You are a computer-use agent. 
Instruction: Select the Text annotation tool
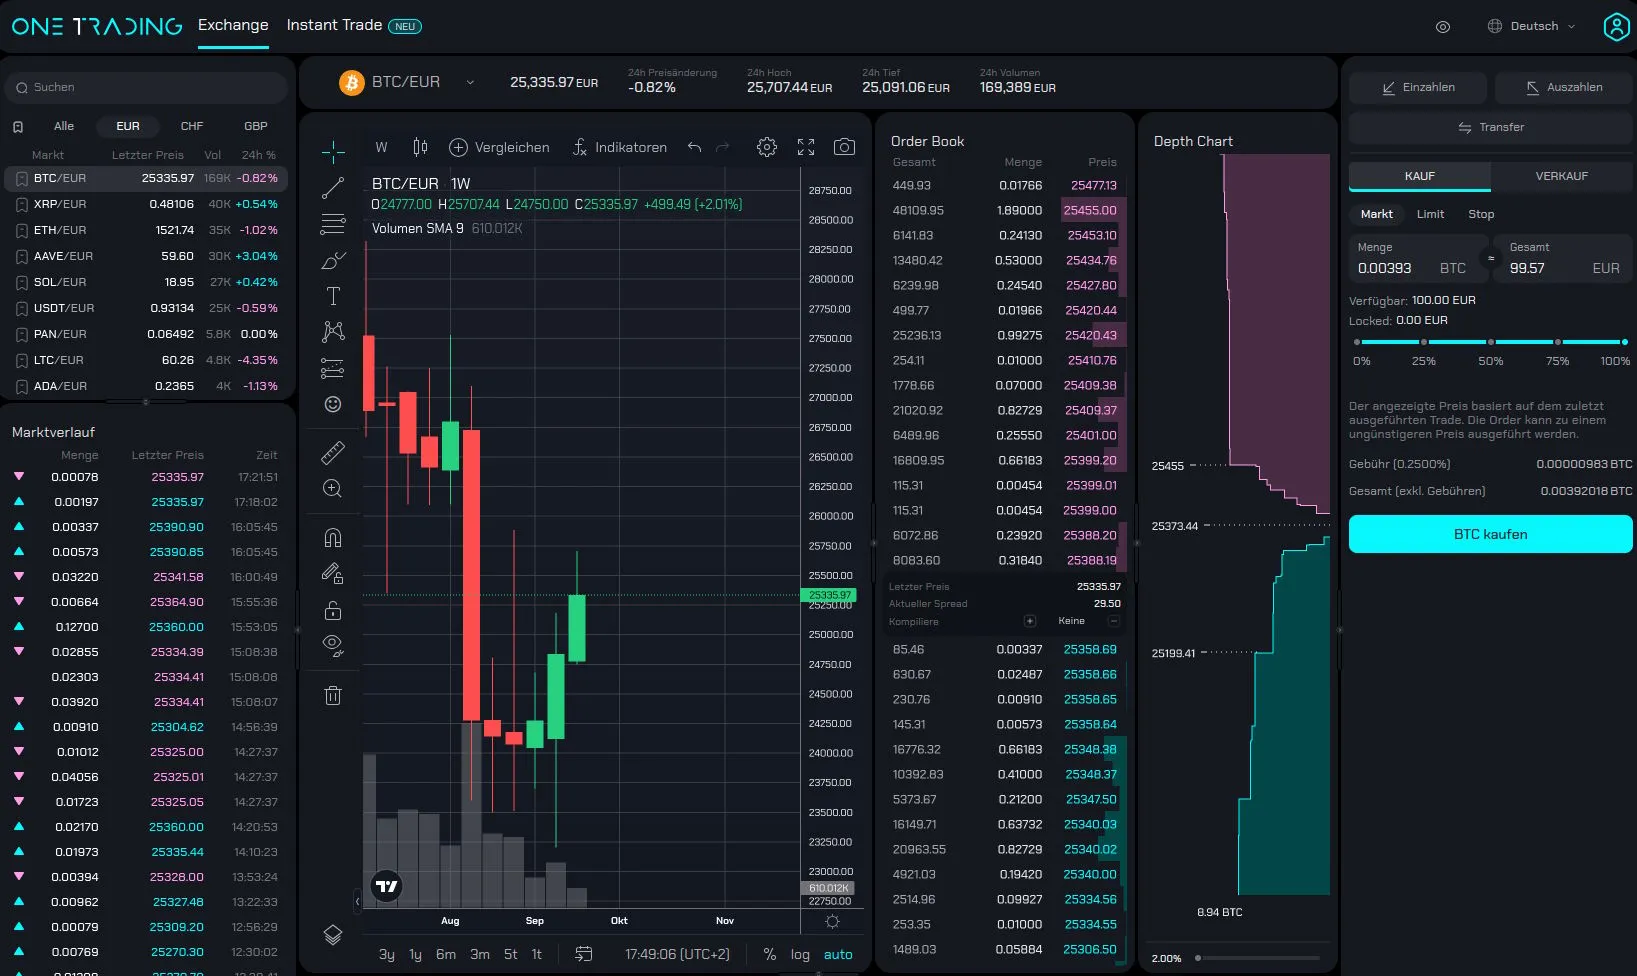[x=332, y=295]
